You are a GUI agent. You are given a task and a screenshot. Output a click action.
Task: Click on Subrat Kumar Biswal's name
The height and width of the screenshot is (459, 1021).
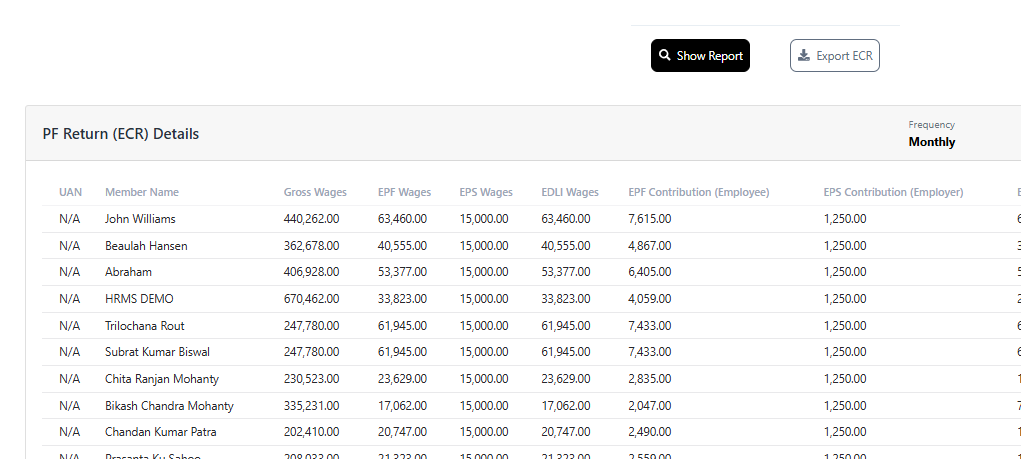(157, 352)
